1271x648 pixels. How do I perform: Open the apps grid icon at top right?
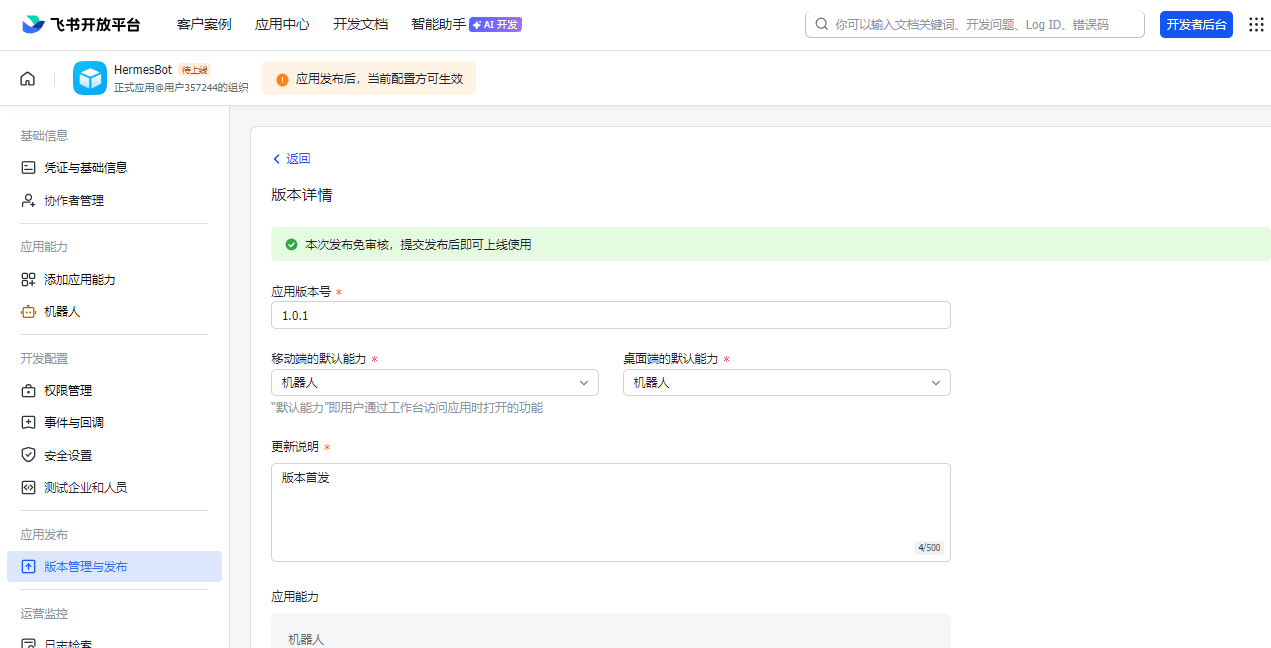[x=1256, y=25]
